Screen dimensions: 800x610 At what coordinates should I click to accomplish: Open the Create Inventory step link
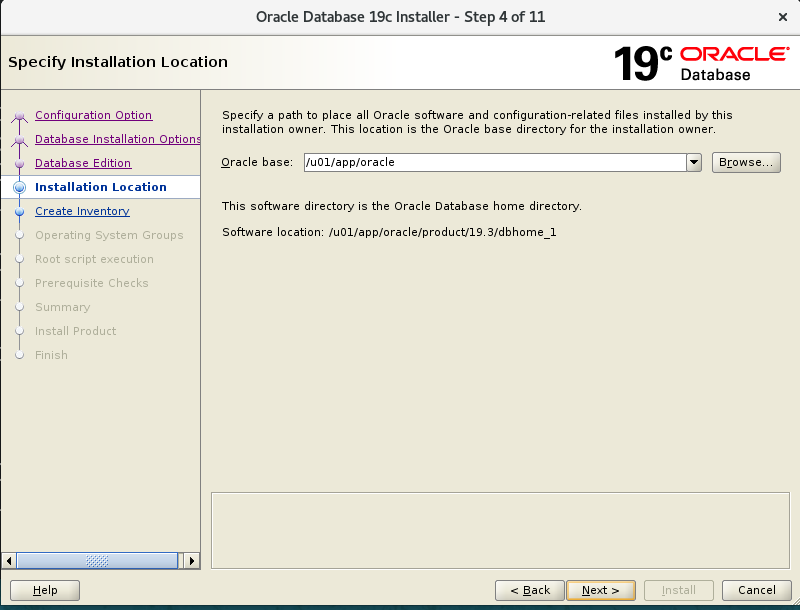coord(82,211)
